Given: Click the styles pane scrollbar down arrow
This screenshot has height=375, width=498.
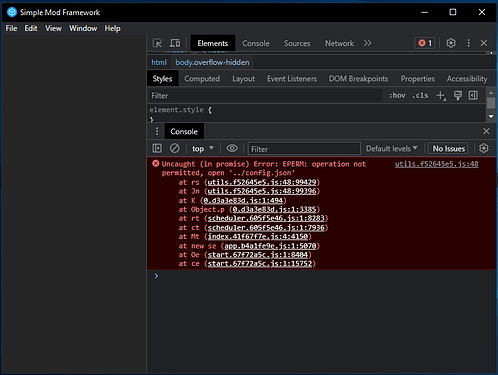Looking at the screenshot, I should click(x=491, y=116).
